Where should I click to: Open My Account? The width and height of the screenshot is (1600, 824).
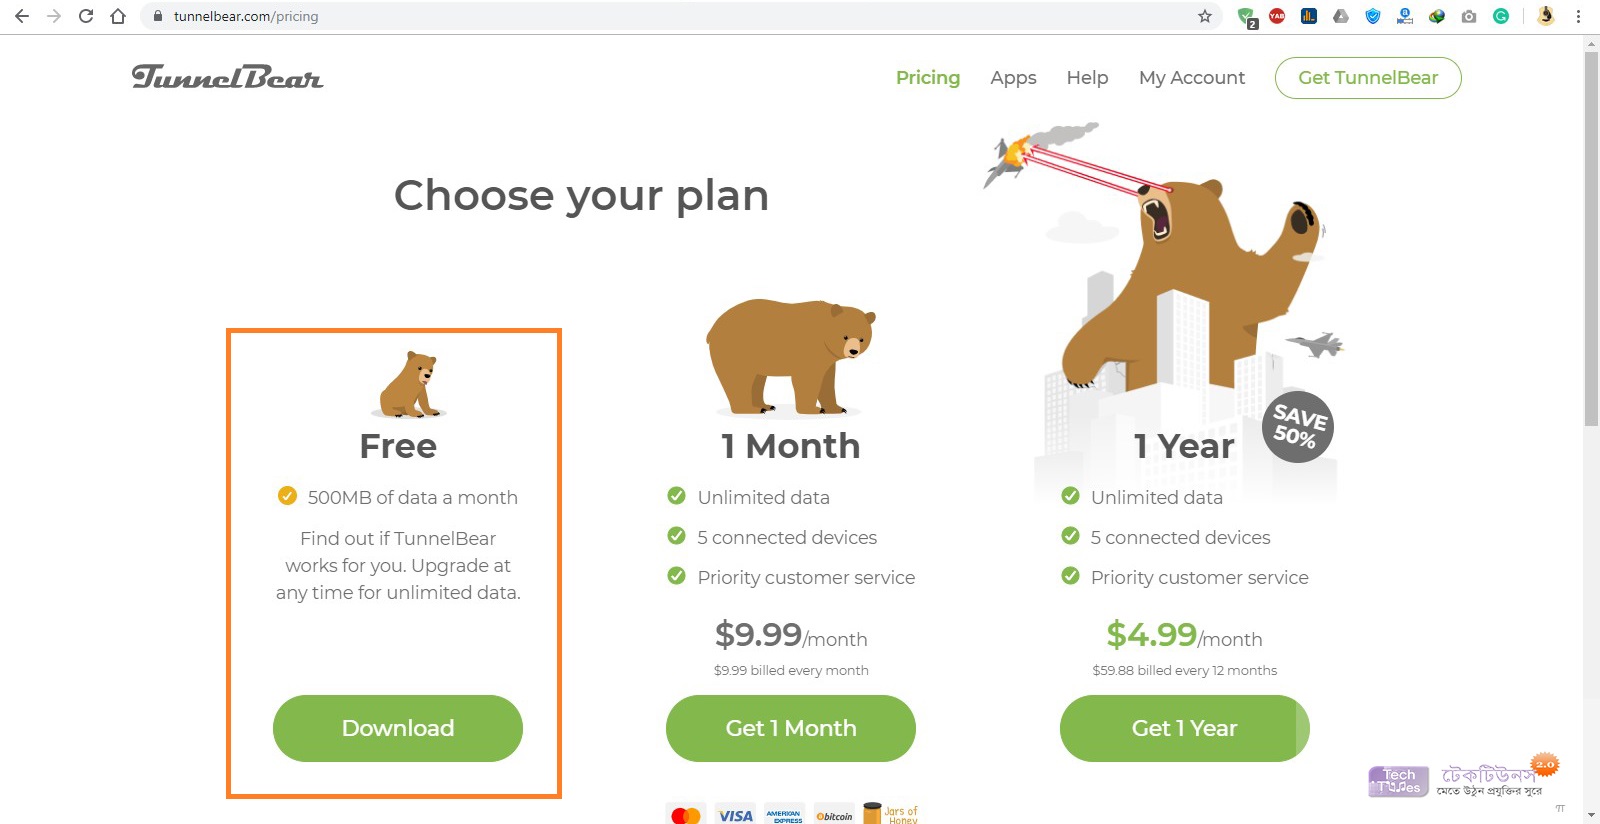[x=1191, y=78]
